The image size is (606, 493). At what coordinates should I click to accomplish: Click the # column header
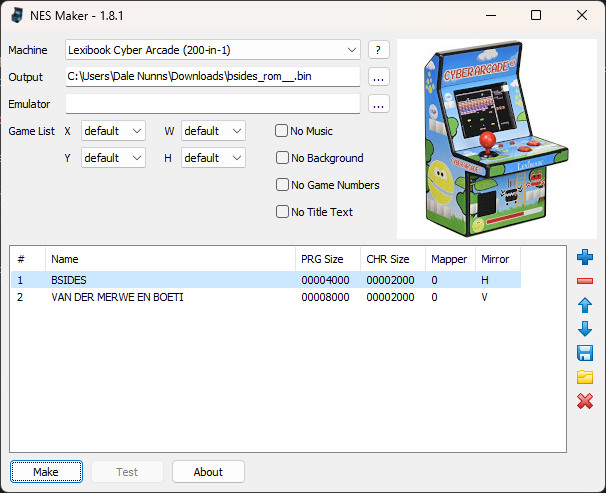[x=28, y=259]
